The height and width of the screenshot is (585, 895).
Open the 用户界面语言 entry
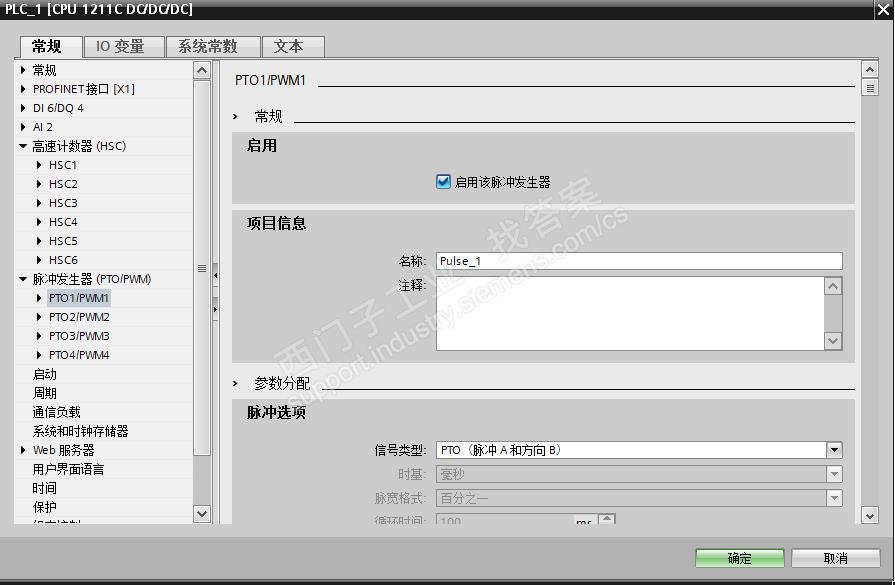[68, 469]
